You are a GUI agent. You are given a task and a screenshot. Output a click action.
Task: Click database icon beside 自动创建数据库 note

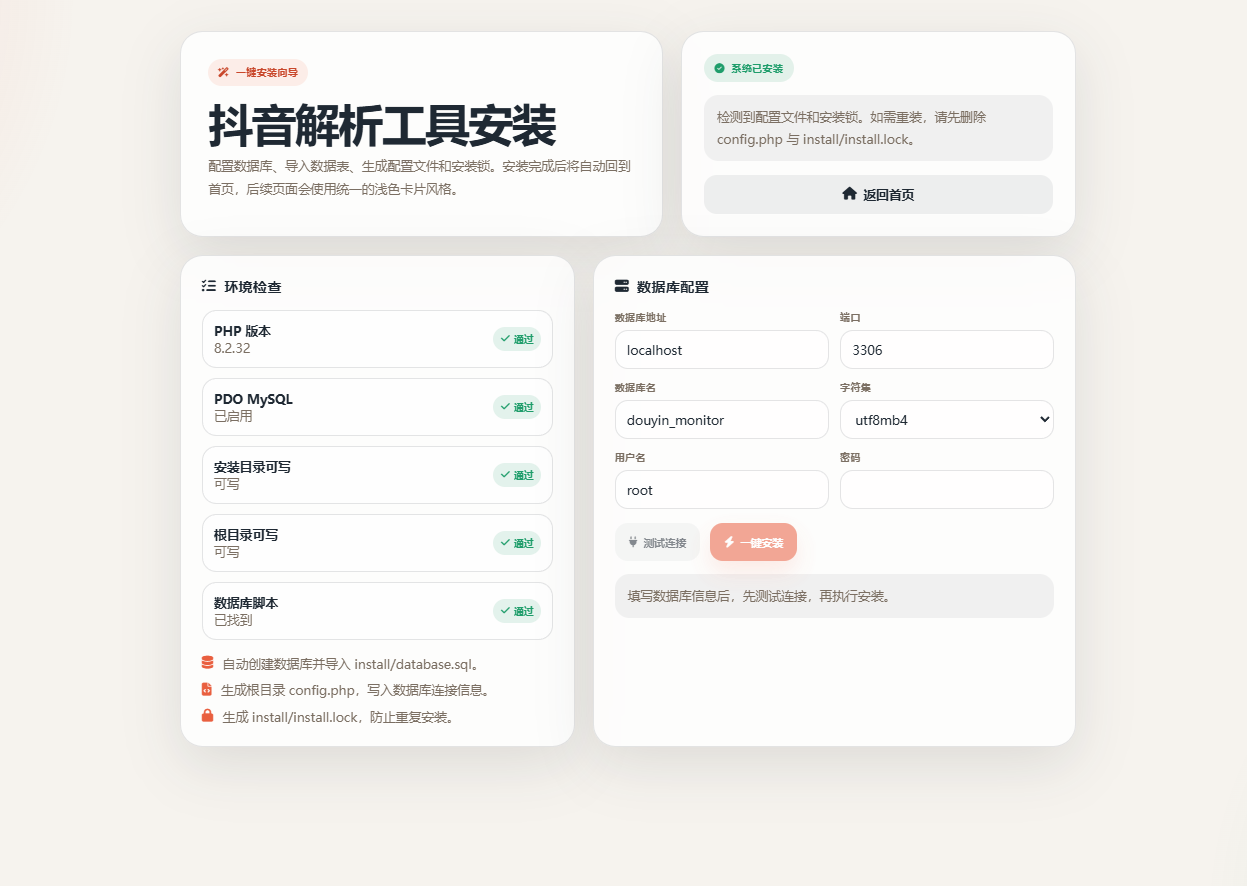pyautogui.click(x=207, y=662)
